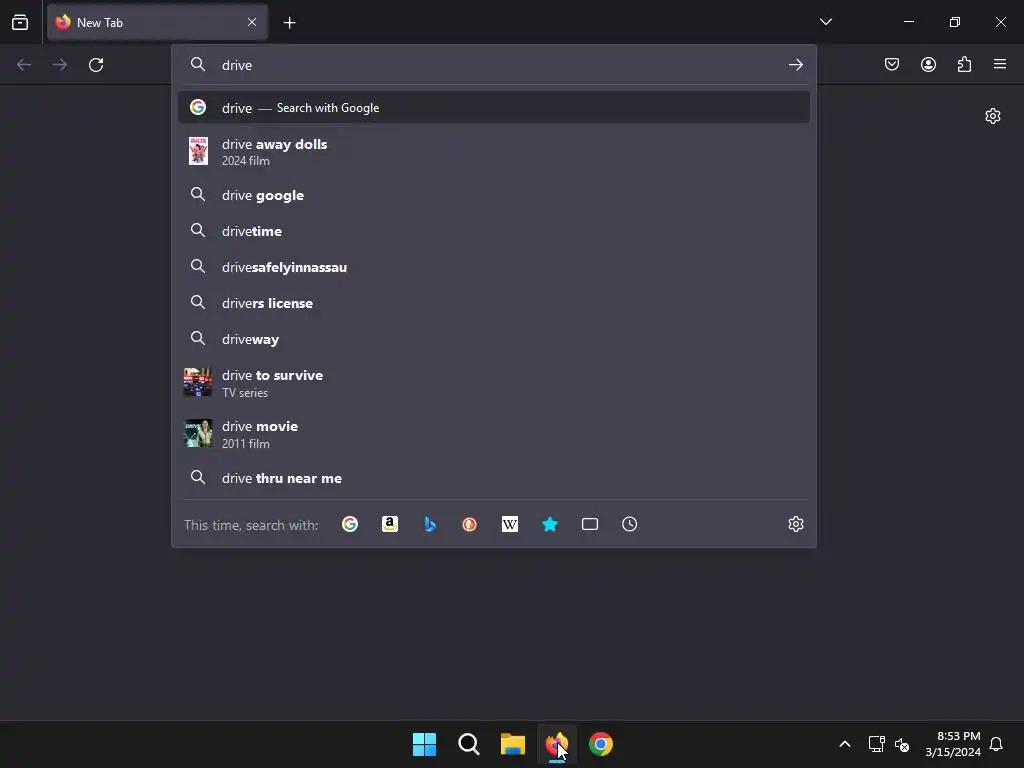Minimize the Firefox window
This screenshot has height=768, width=1024.
[x=908, y=22]
